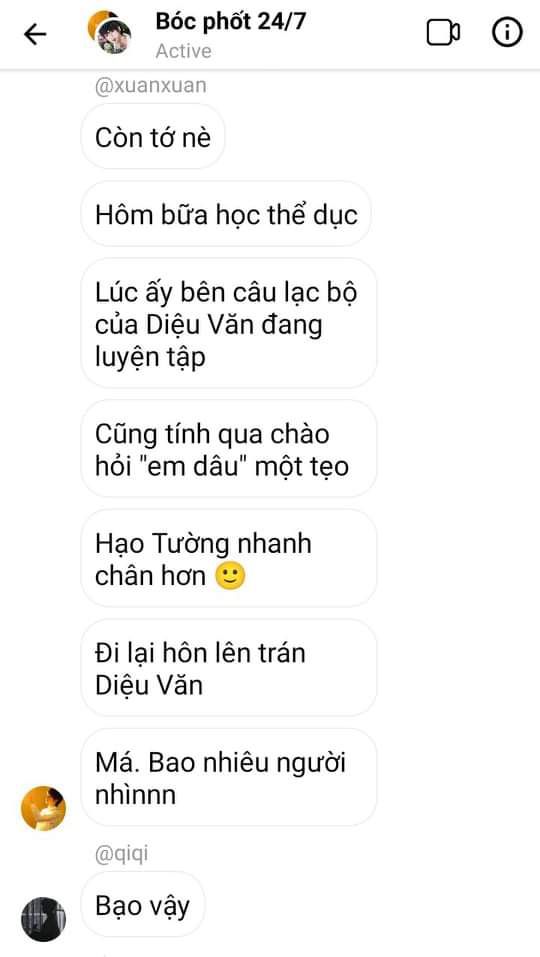This screenshot has width=540, height=957.
Task: Open orange profile avatar of xuanxuan
Action: (43, 808)
